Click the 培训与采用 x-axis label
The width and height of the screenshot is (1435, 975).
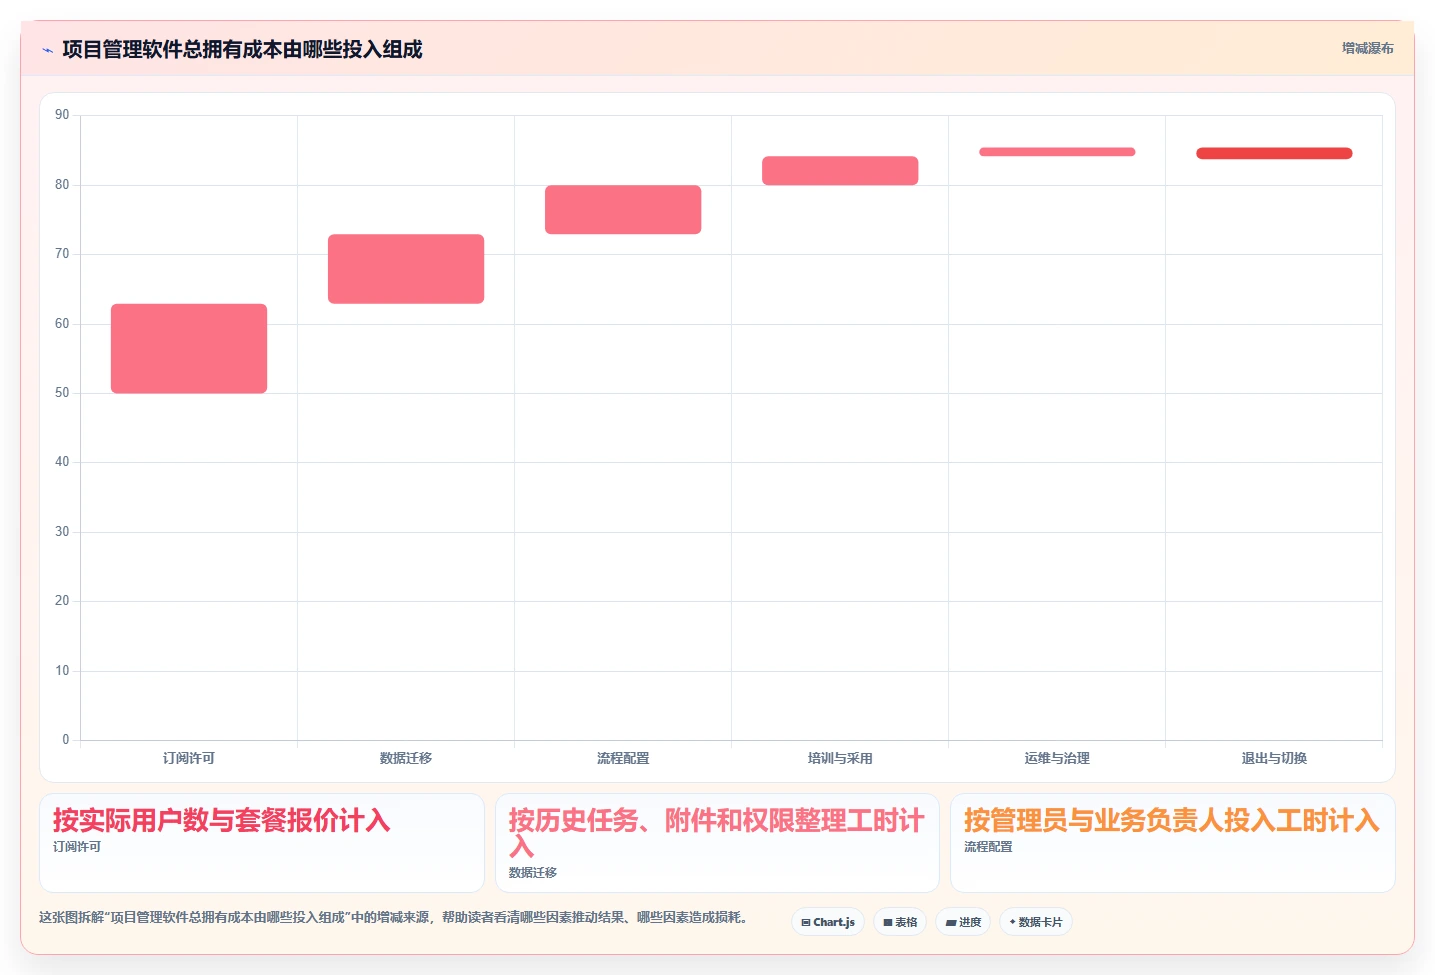coord(840,758)
